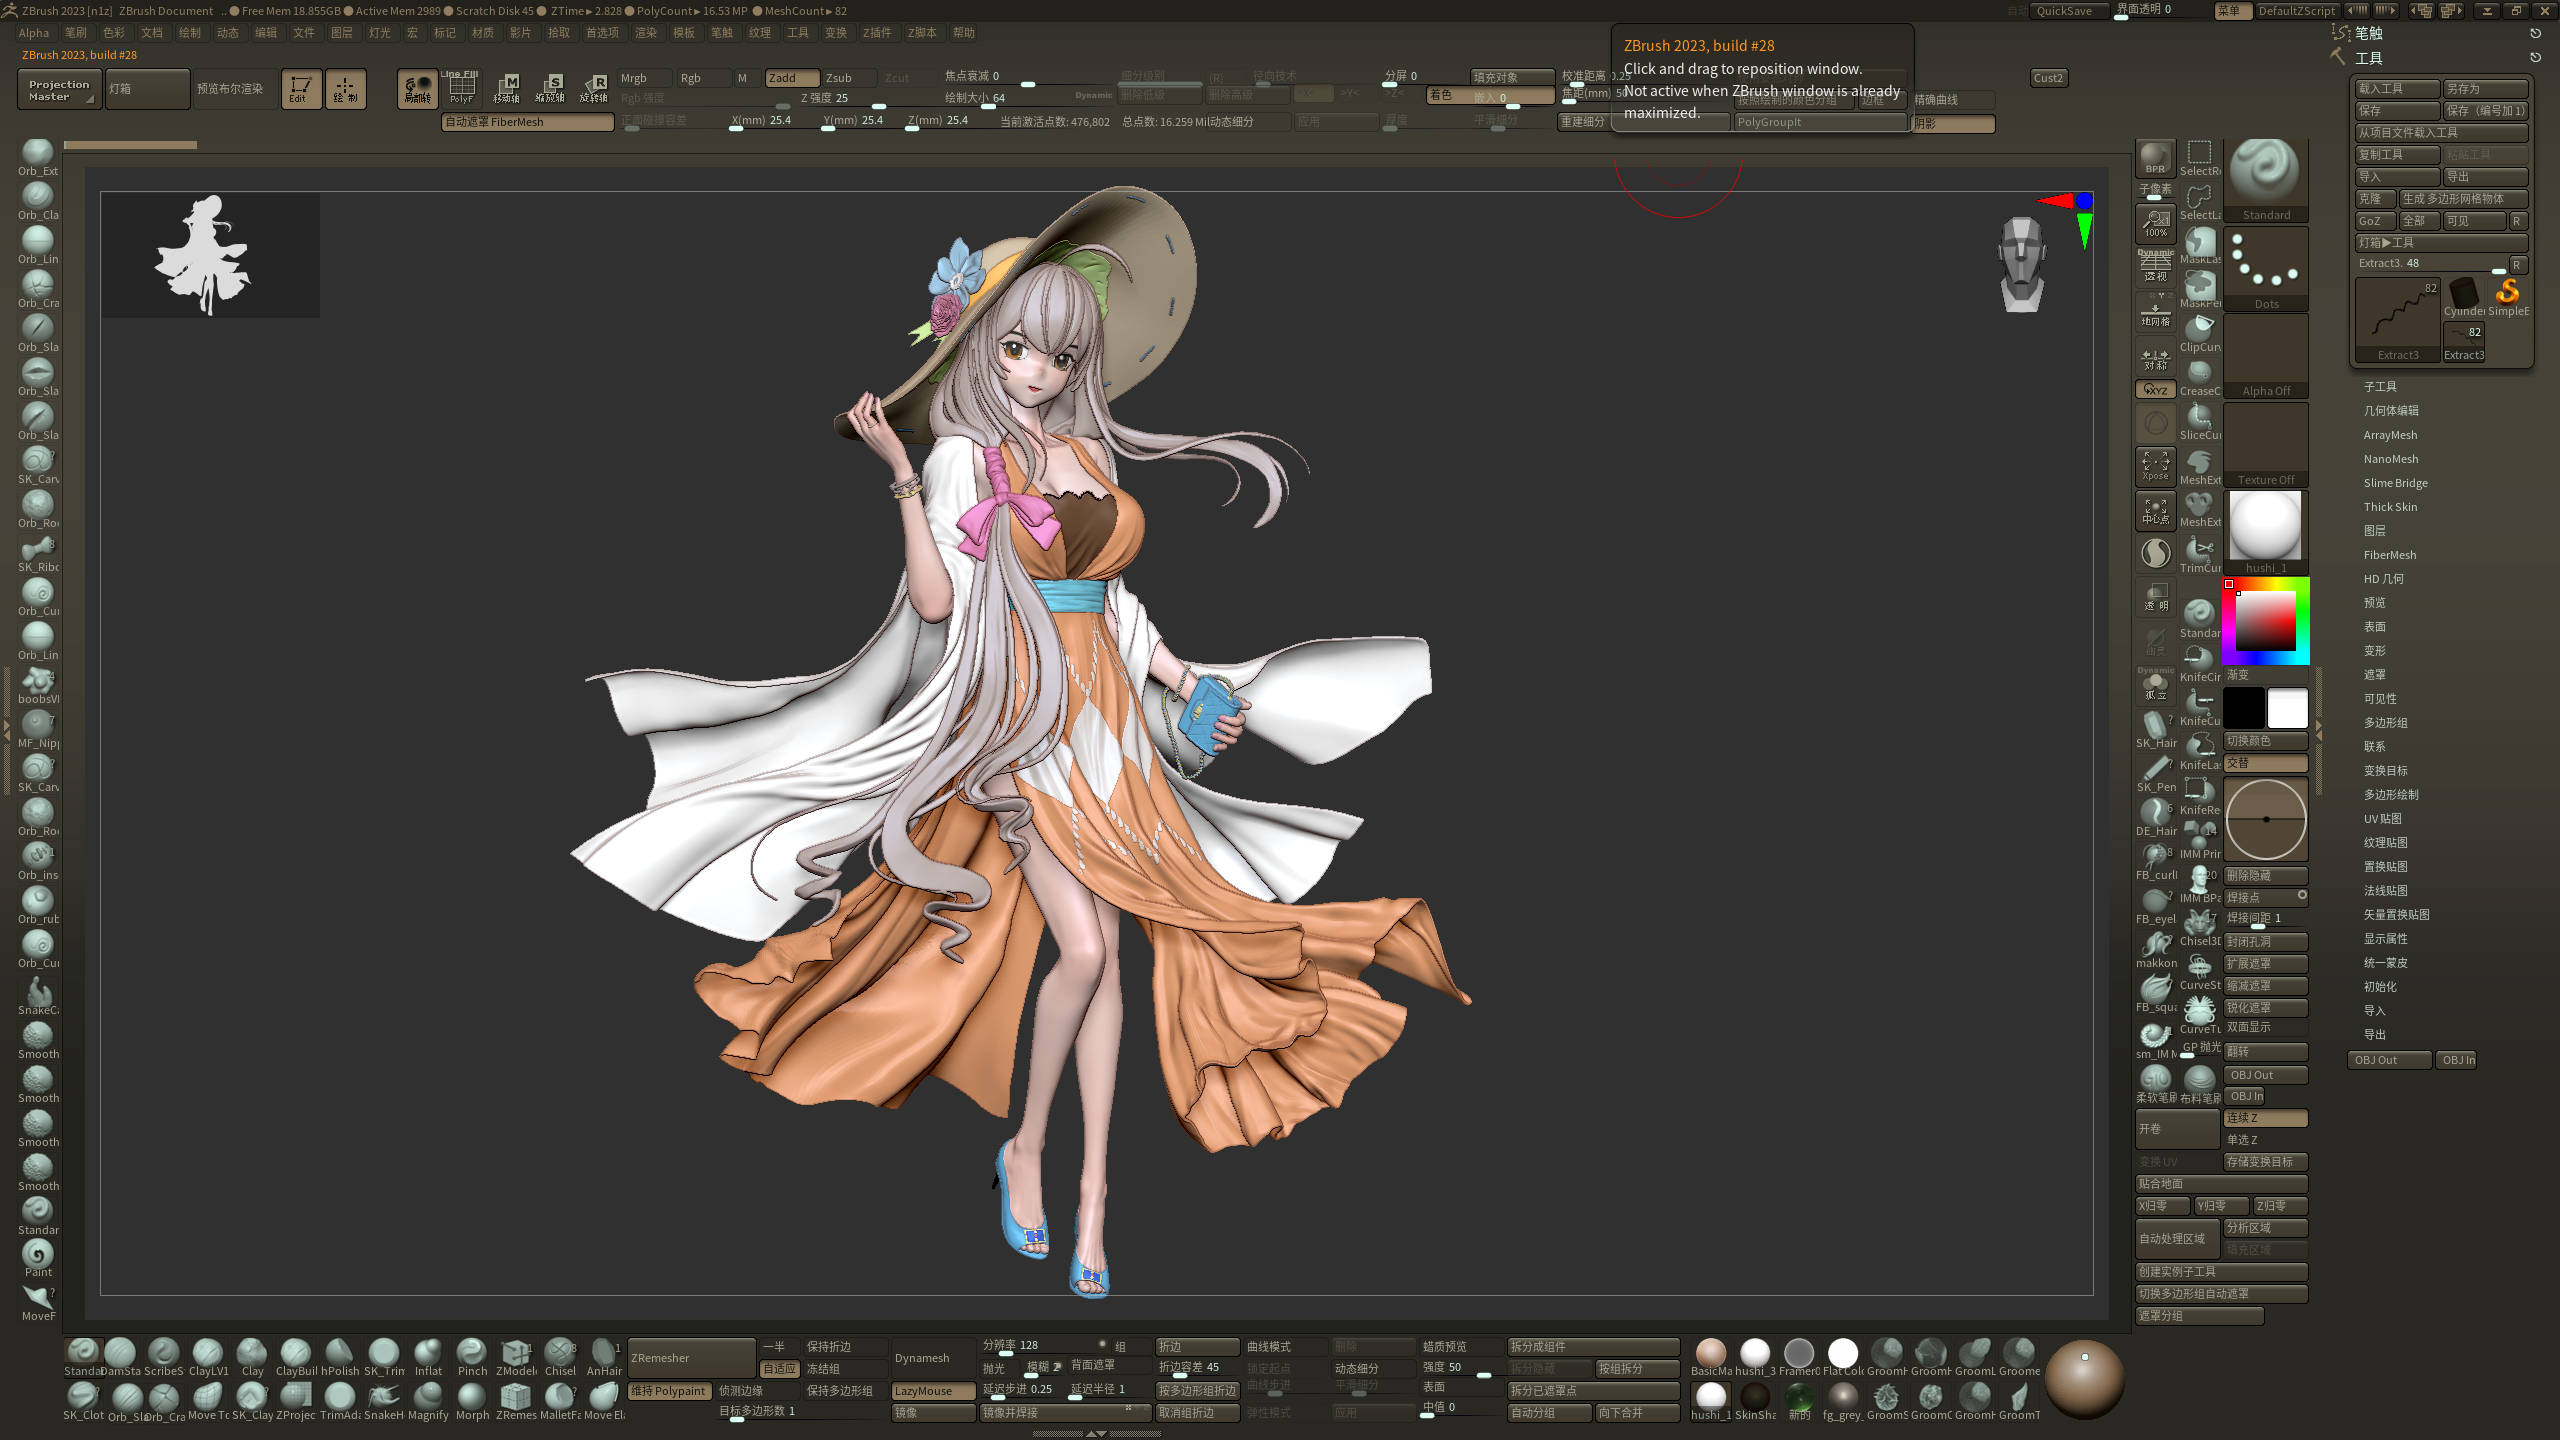The image size is (2560, 1440).
Task: Click the character silhouette thumbnail
Action: coord(210,255)
